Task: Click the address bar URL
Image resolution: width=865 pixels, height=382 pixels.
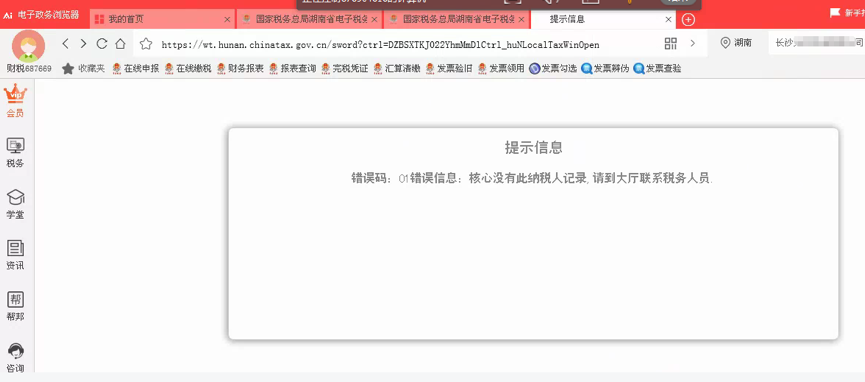Action: [x=380, y=45]
